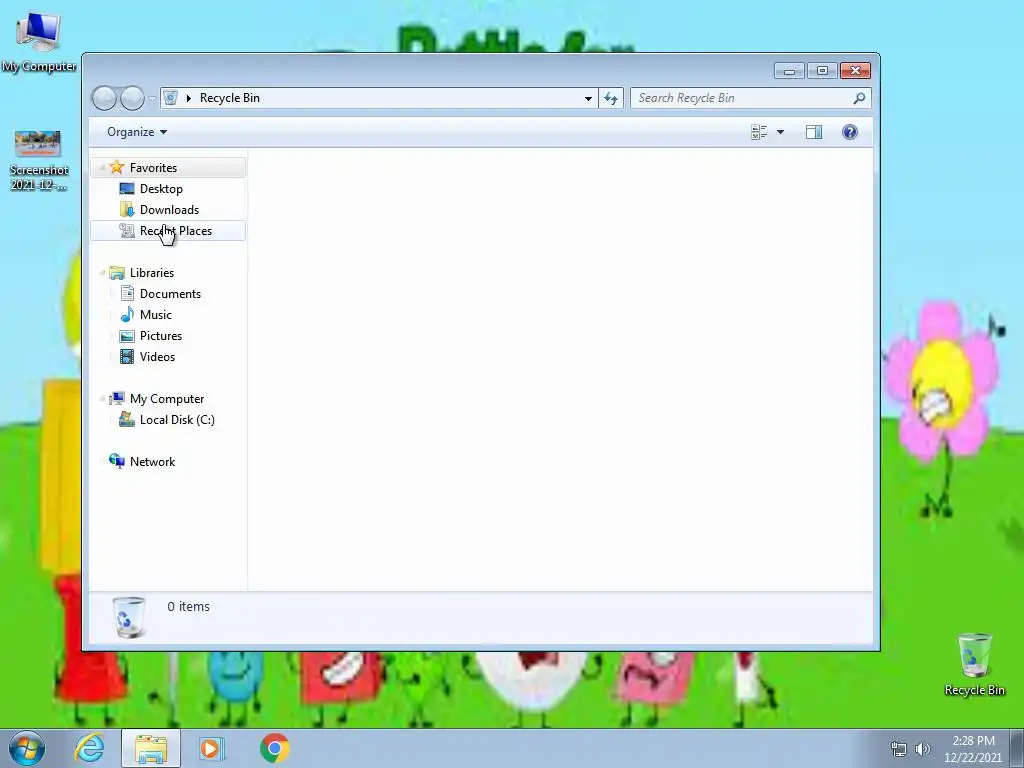Click the Forward navigation arrow button
Viewport: 1024px width, 768px height.
point(132,98)
